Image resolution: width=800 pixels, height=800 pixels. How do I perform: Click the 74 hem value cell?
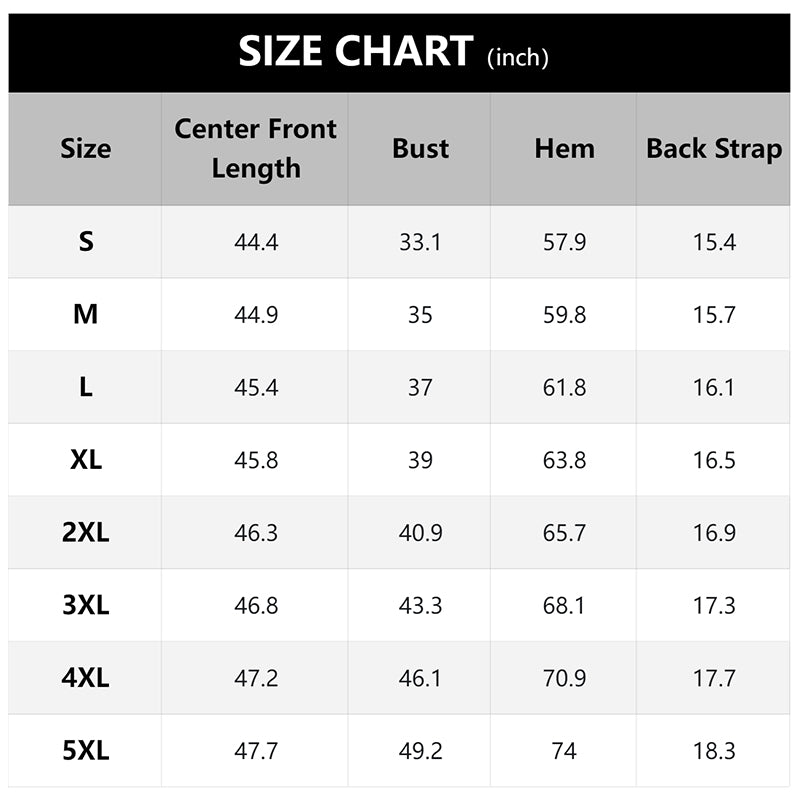click(x=564, y=751)
